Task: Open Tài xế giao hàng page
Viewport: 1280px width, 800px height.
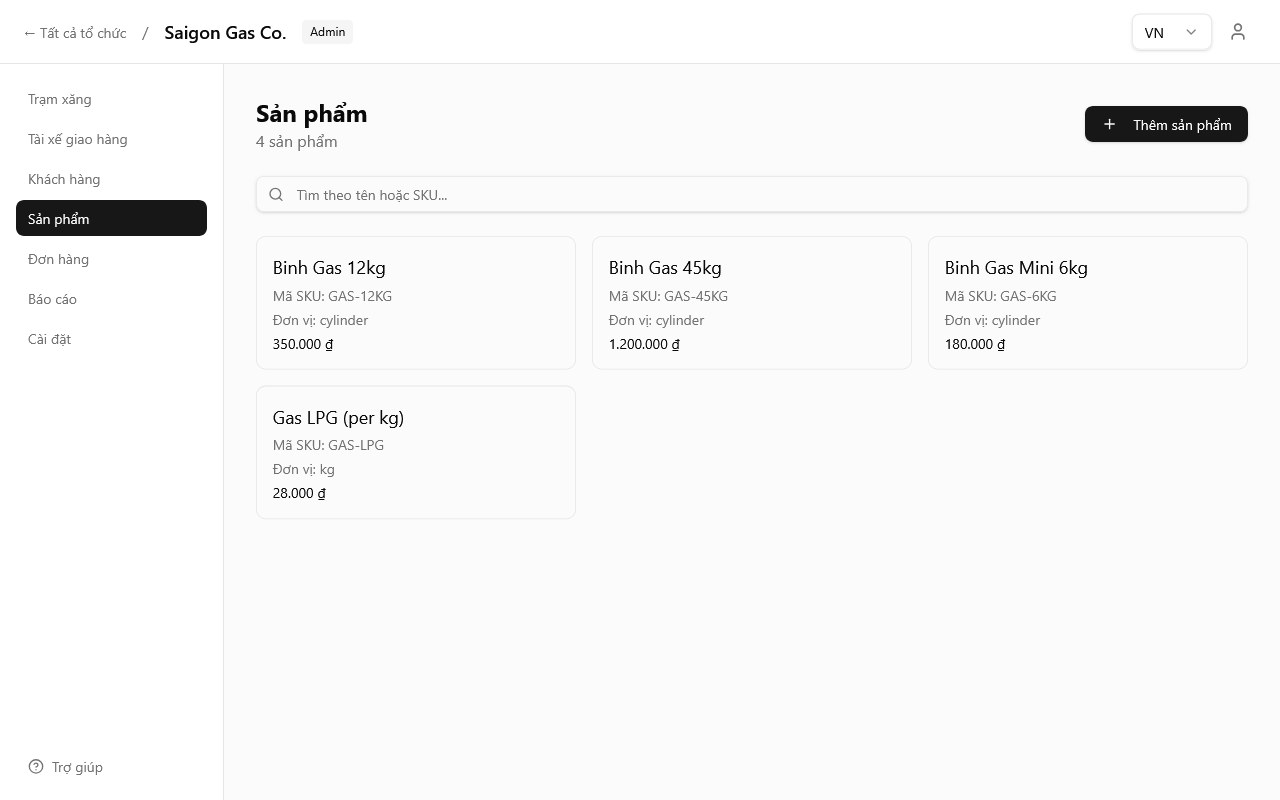Action: click(78, 139)
